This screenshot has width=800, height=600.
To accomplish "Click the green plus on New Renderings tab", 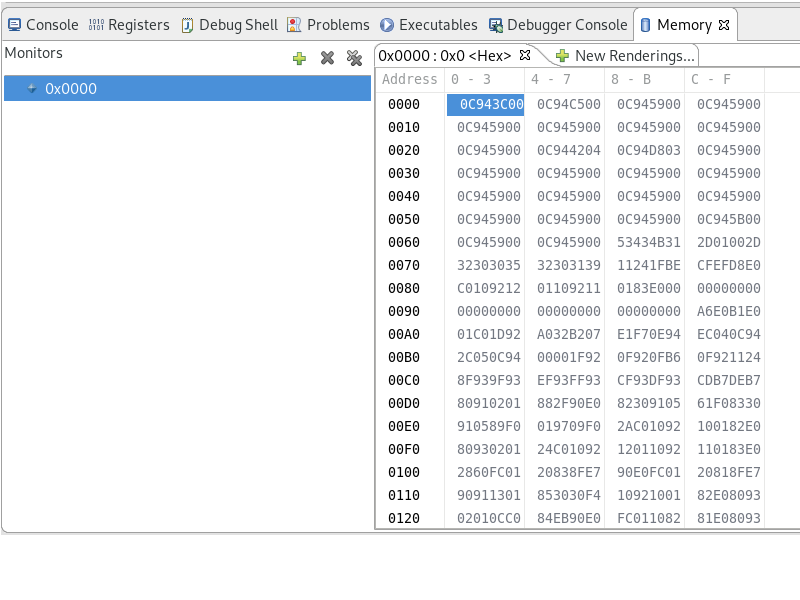I will (x=562, y=56).
